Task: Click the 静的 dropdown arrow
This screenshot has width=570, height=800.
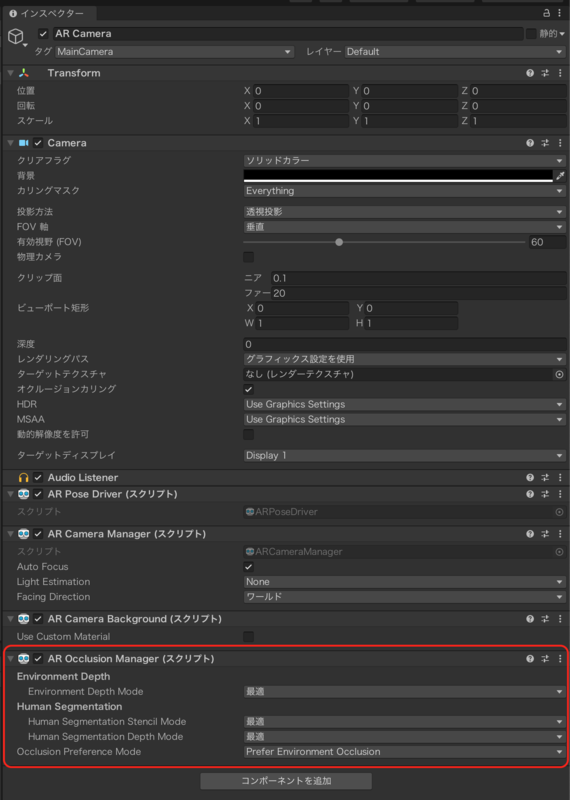Action: click(x=562, y=34)
